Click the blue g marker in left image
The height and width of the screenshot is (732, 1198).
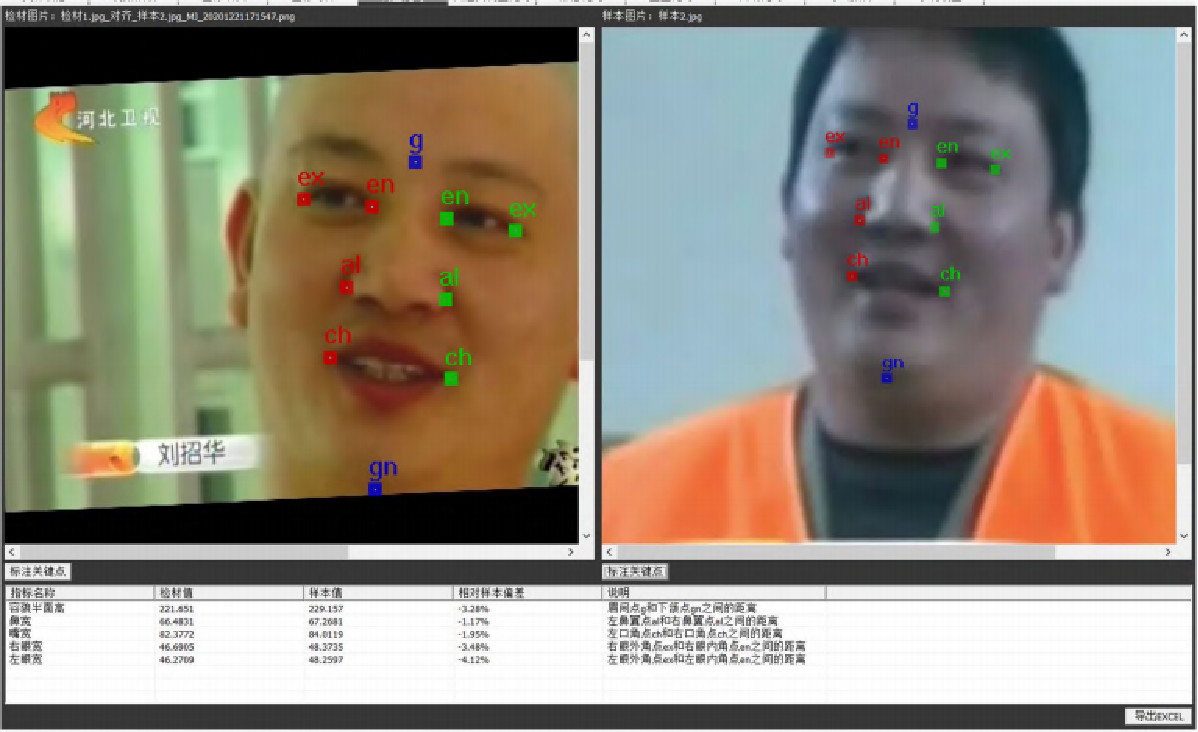[x=415, y=162]
